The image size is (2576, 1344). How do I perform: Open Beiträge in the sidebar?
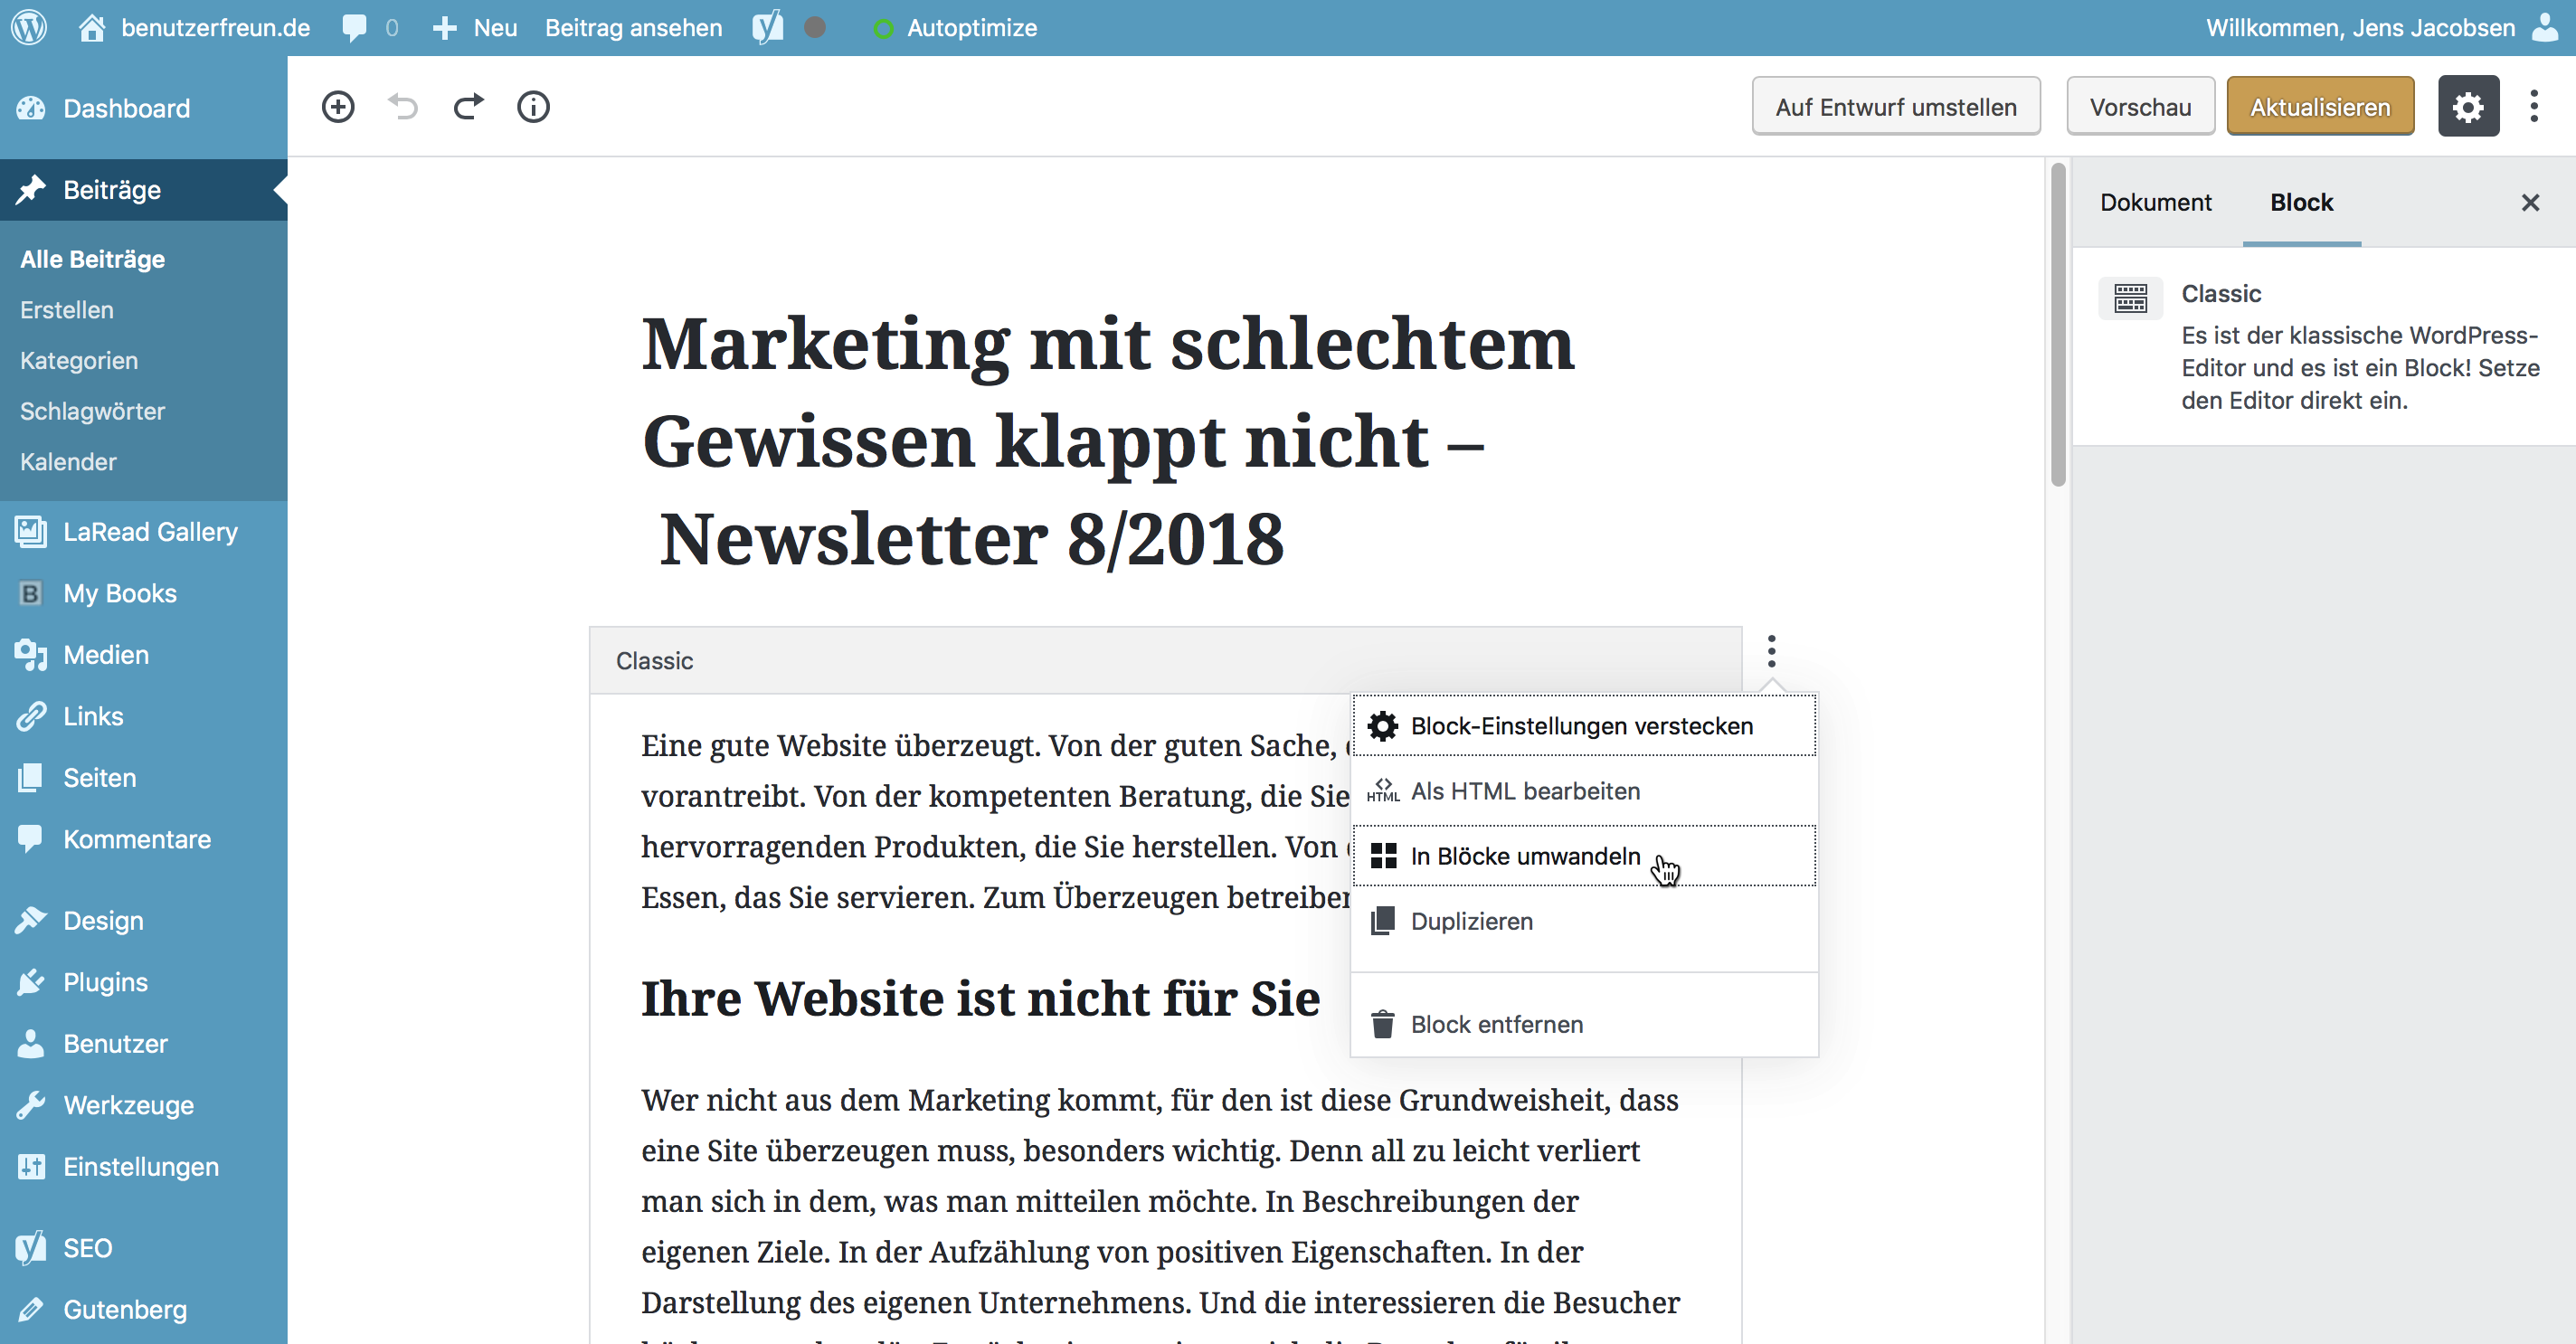(x=144, y=189)
